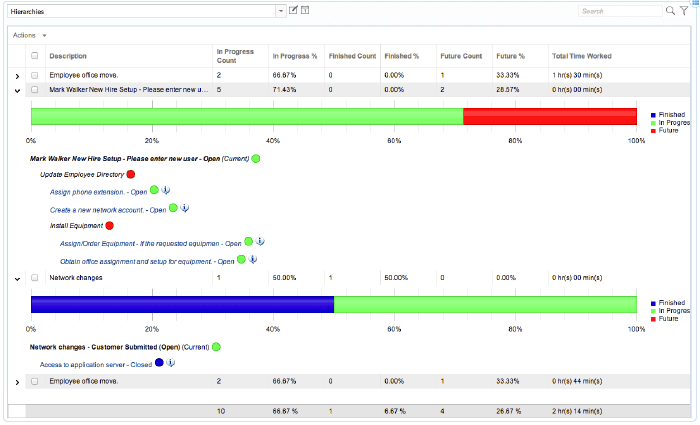Open Assign phone extension - Open link
The height and width of the screenshot is (425, 700).
point(98,192)
